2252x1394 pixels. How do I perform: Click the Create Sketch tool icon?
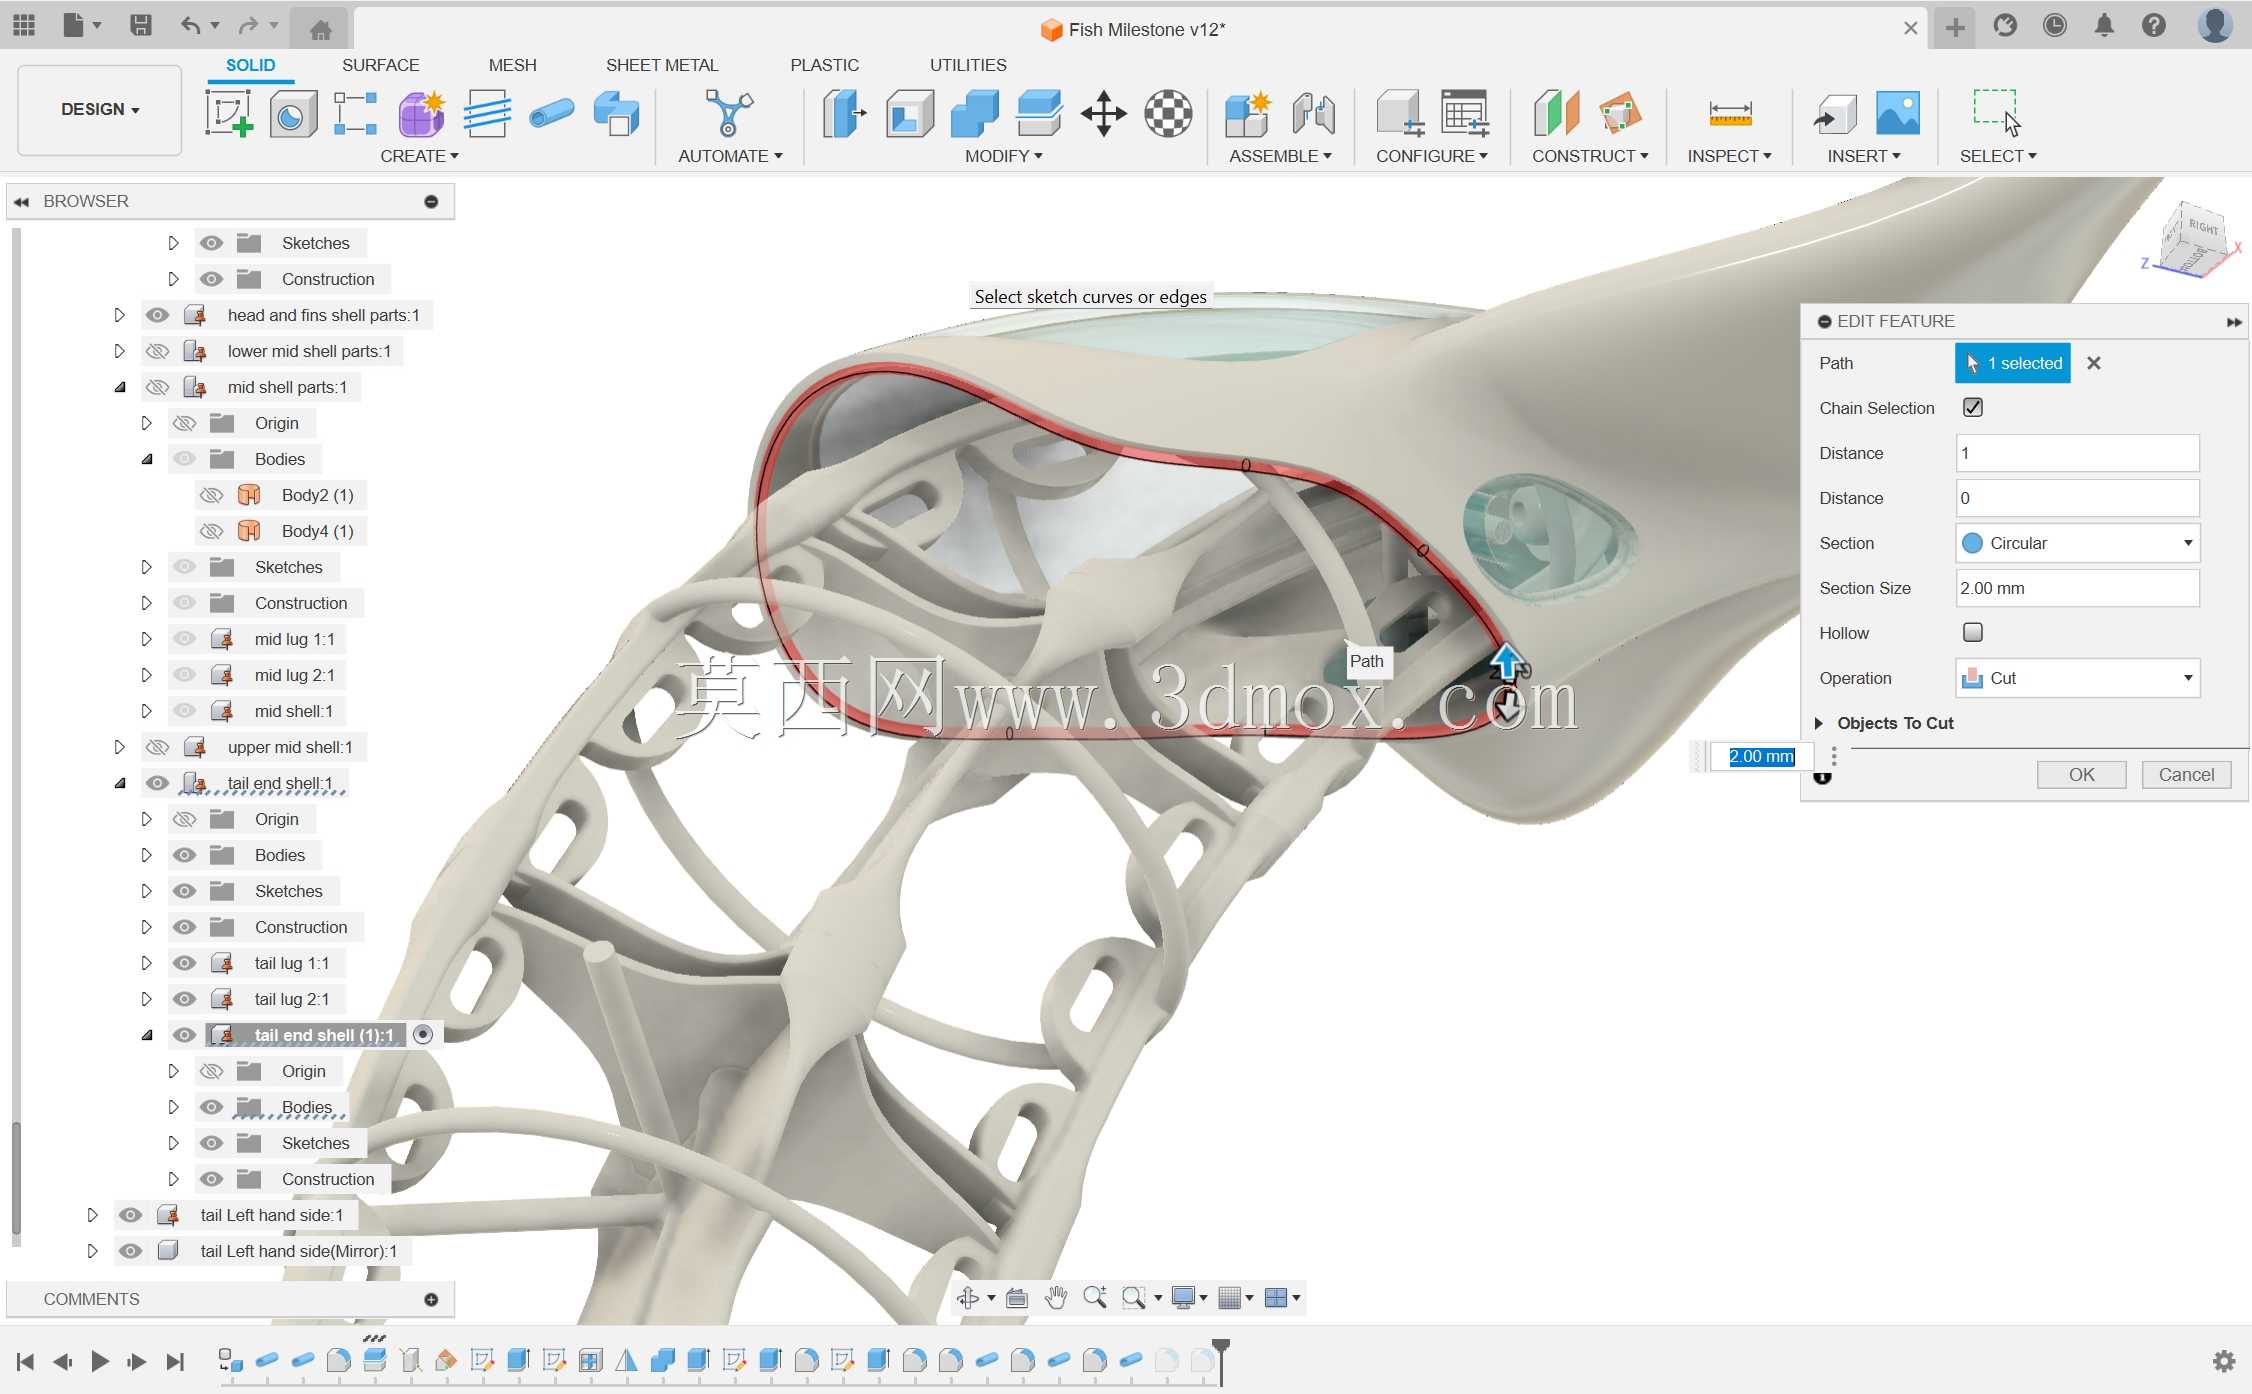[229, 113]
